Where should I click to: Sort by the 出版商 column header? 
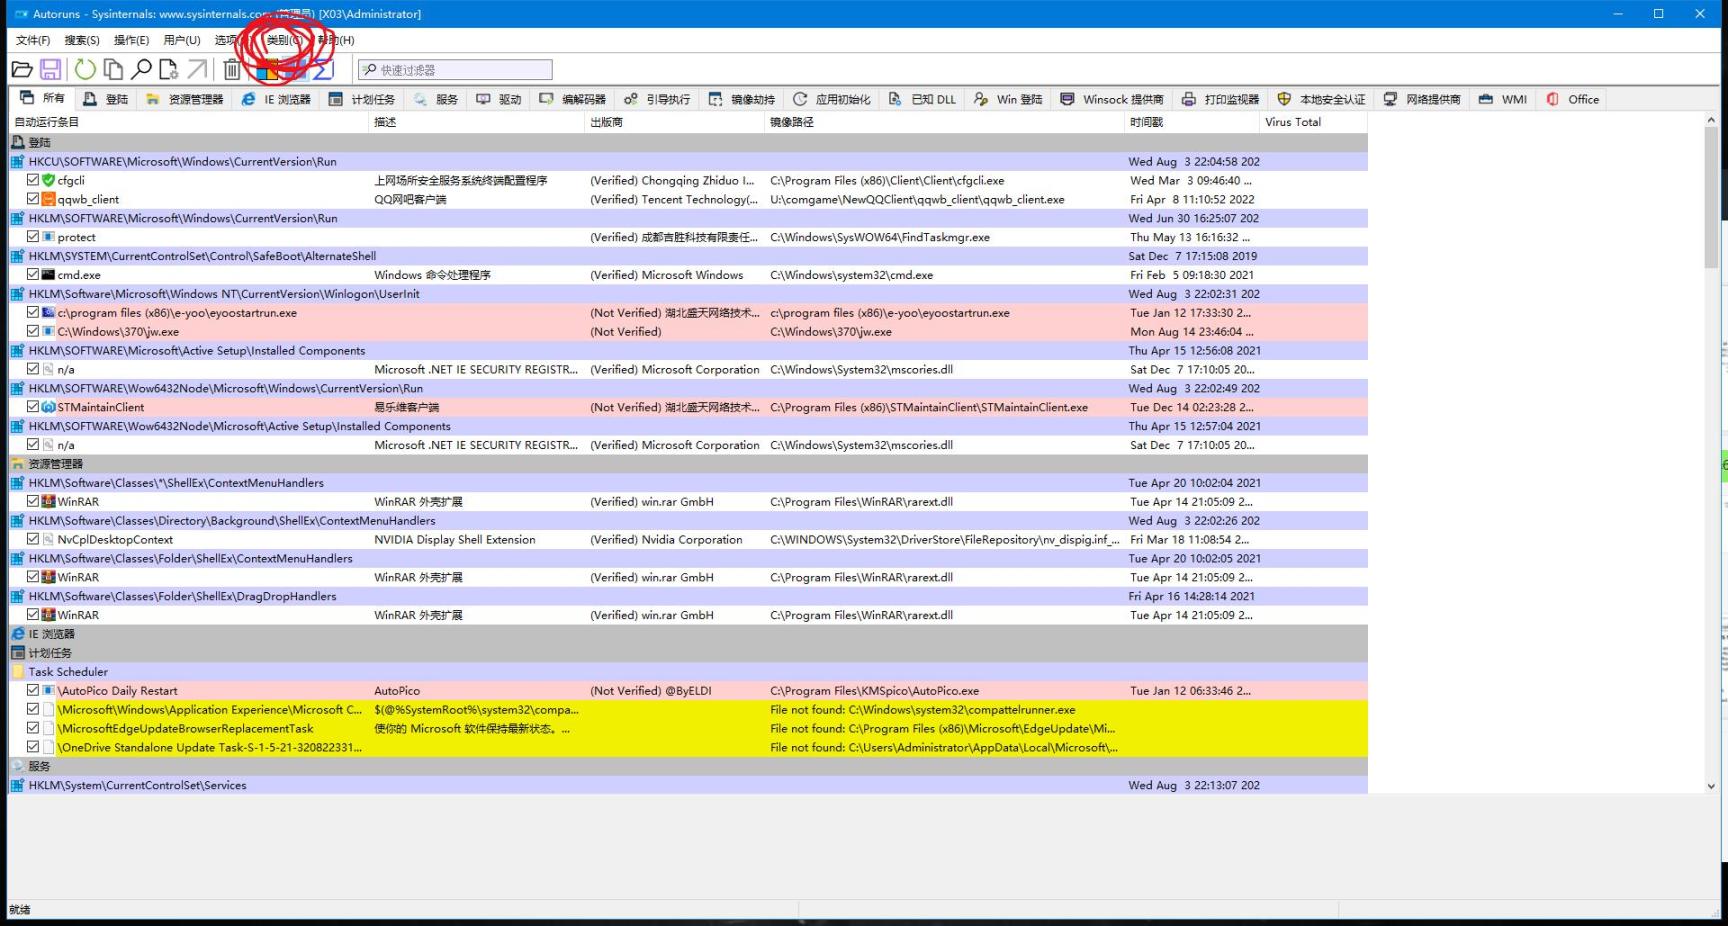[x=675, y=122]
